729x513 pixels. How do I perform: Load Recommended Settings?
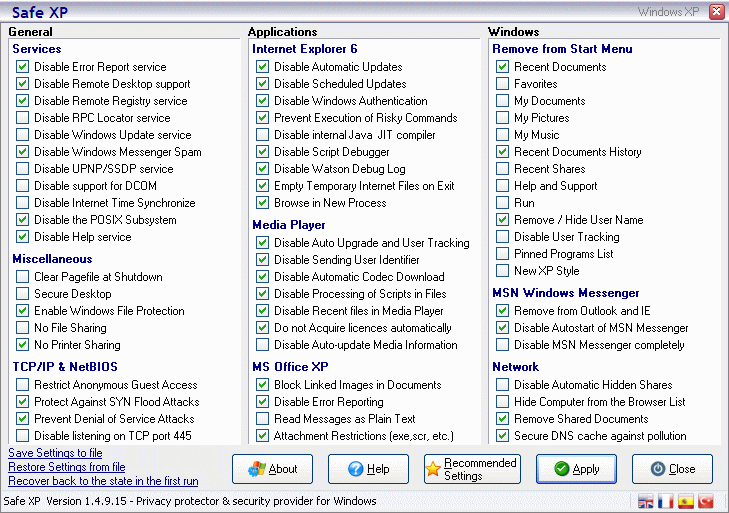coord(472,469)
